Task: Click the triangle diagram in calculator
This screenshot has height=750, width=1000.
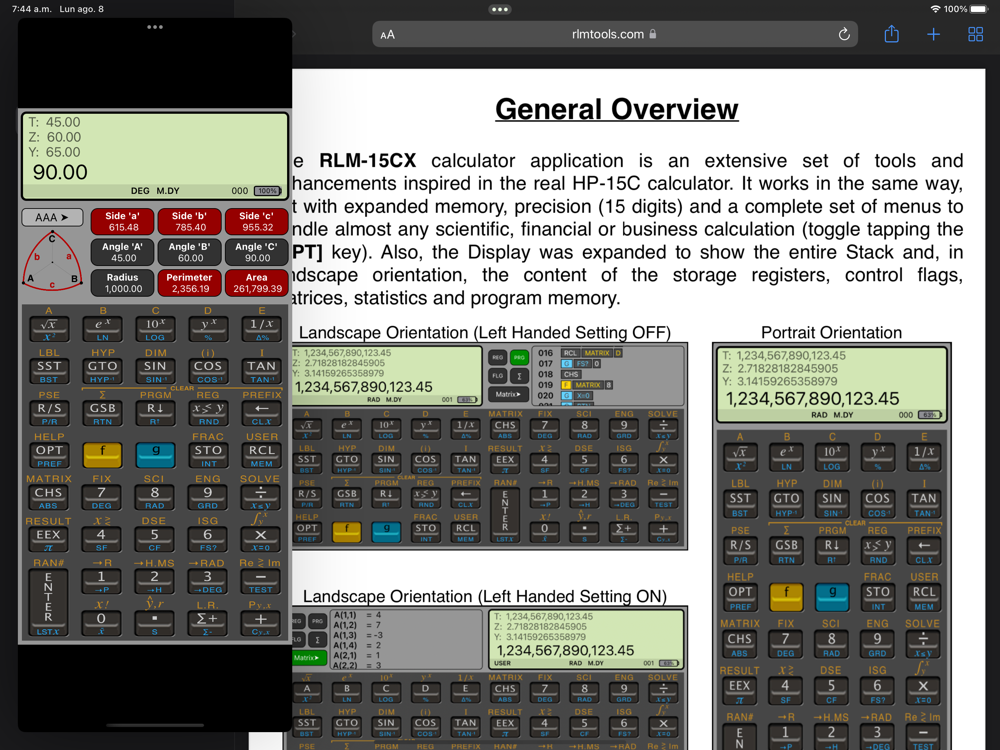Action: click(x=52, y=261)
